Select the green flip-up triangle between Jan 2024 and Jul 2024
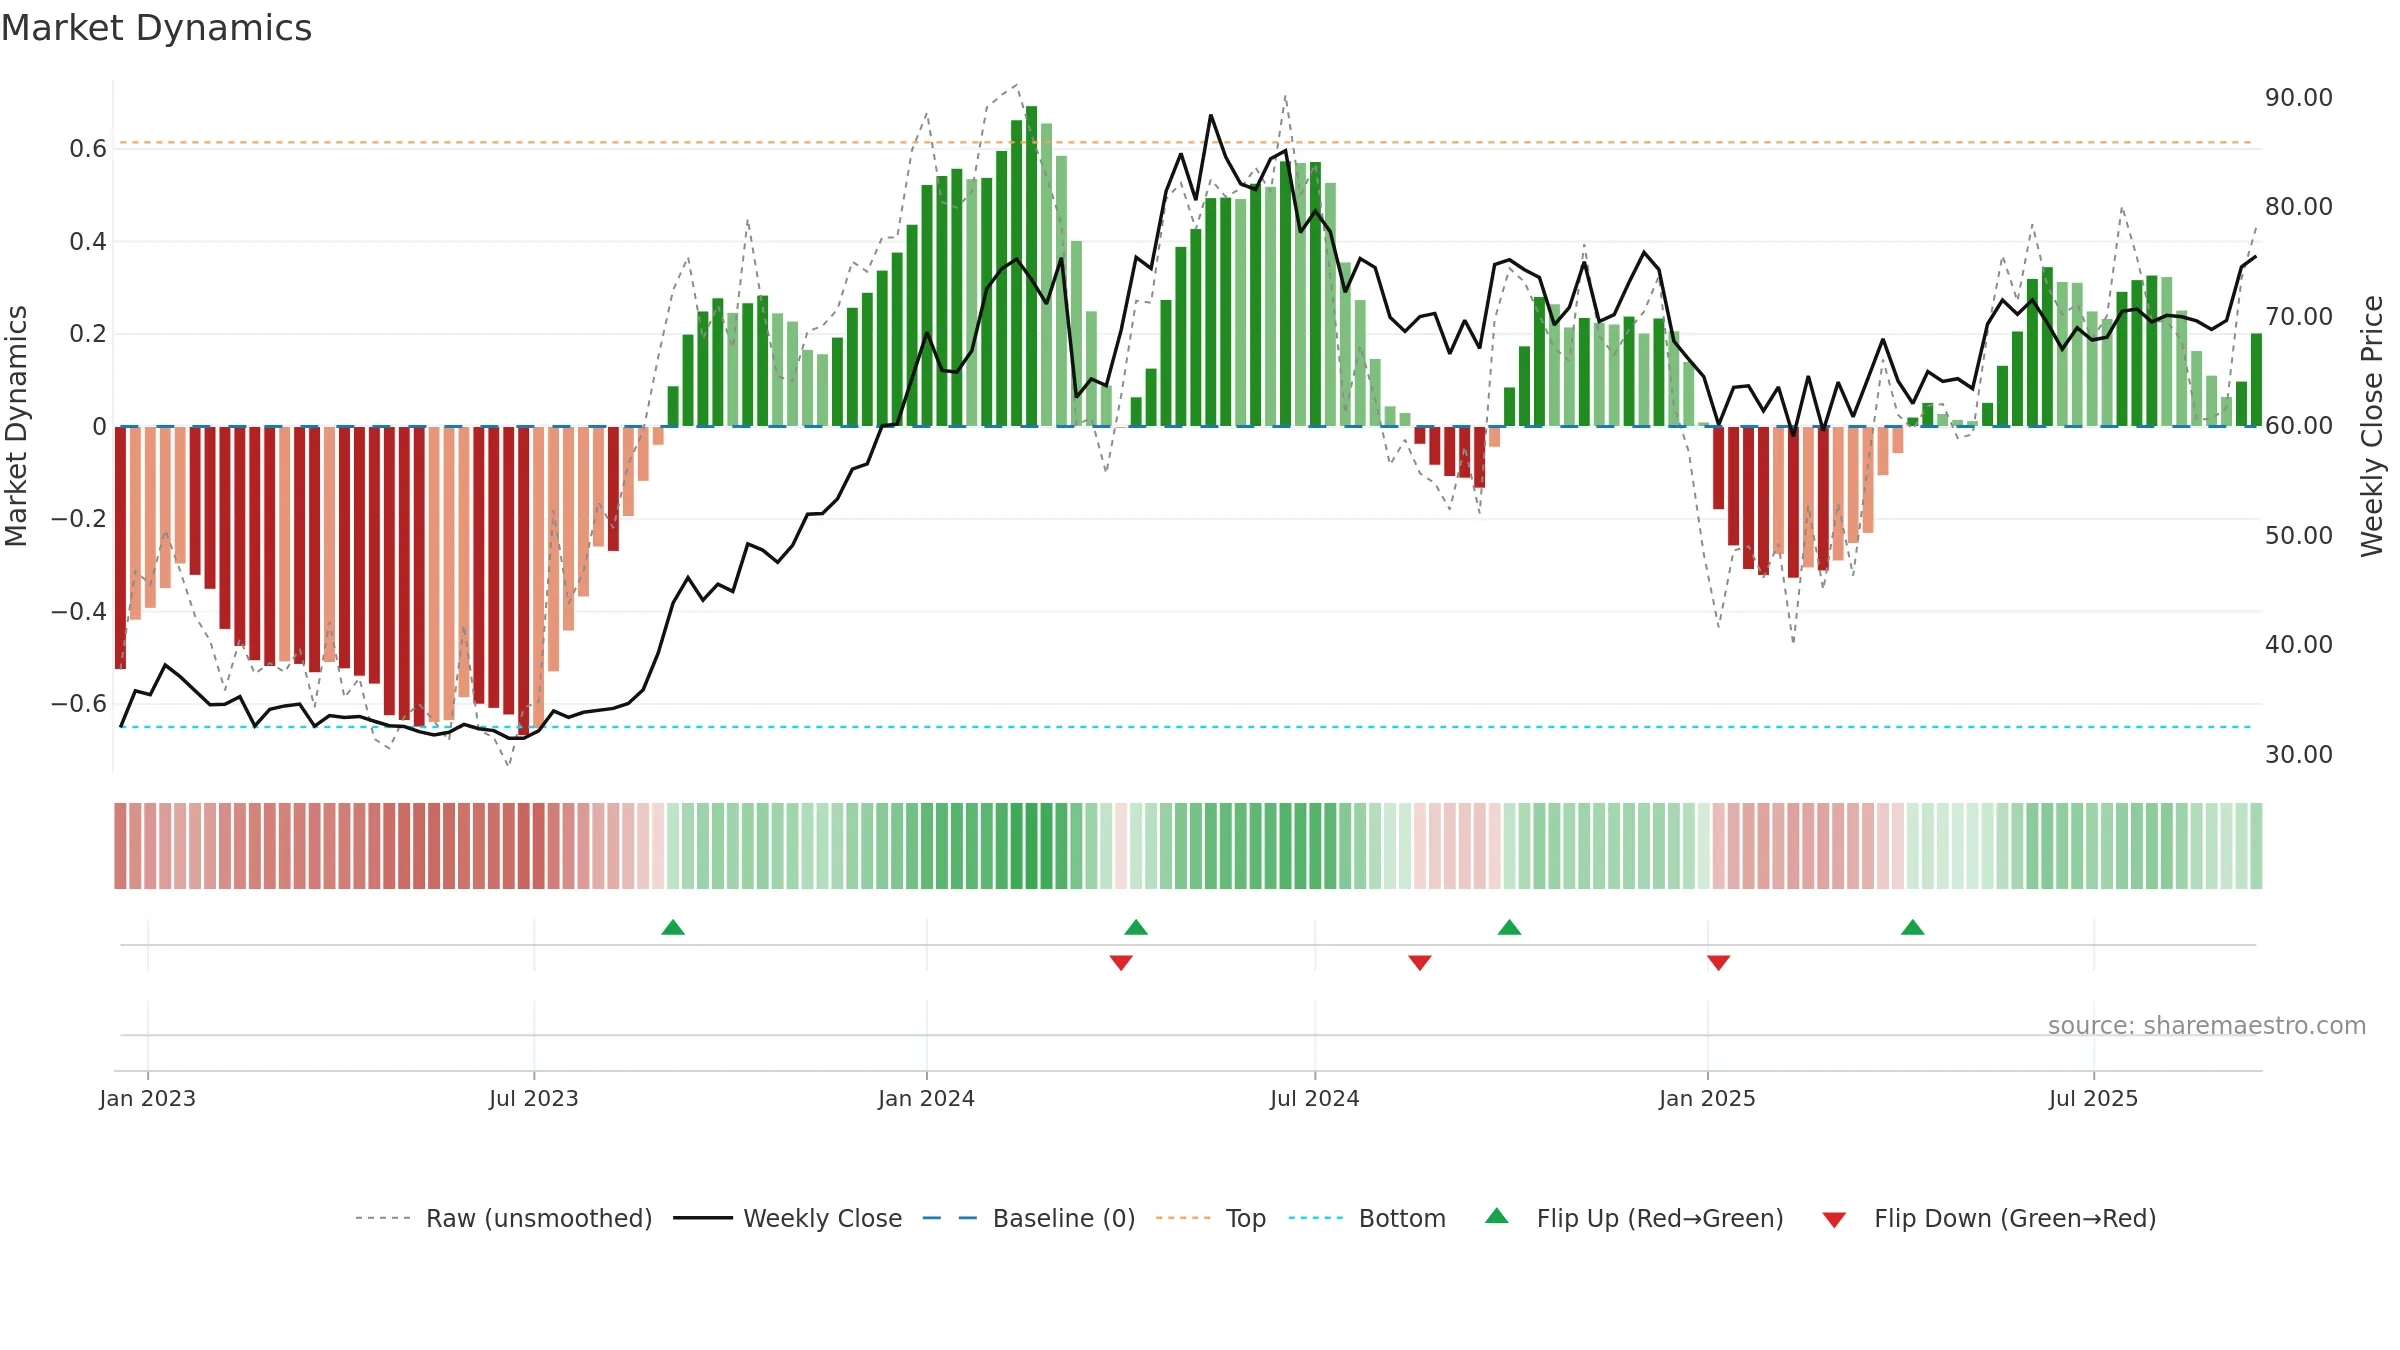 point(1136,927)
